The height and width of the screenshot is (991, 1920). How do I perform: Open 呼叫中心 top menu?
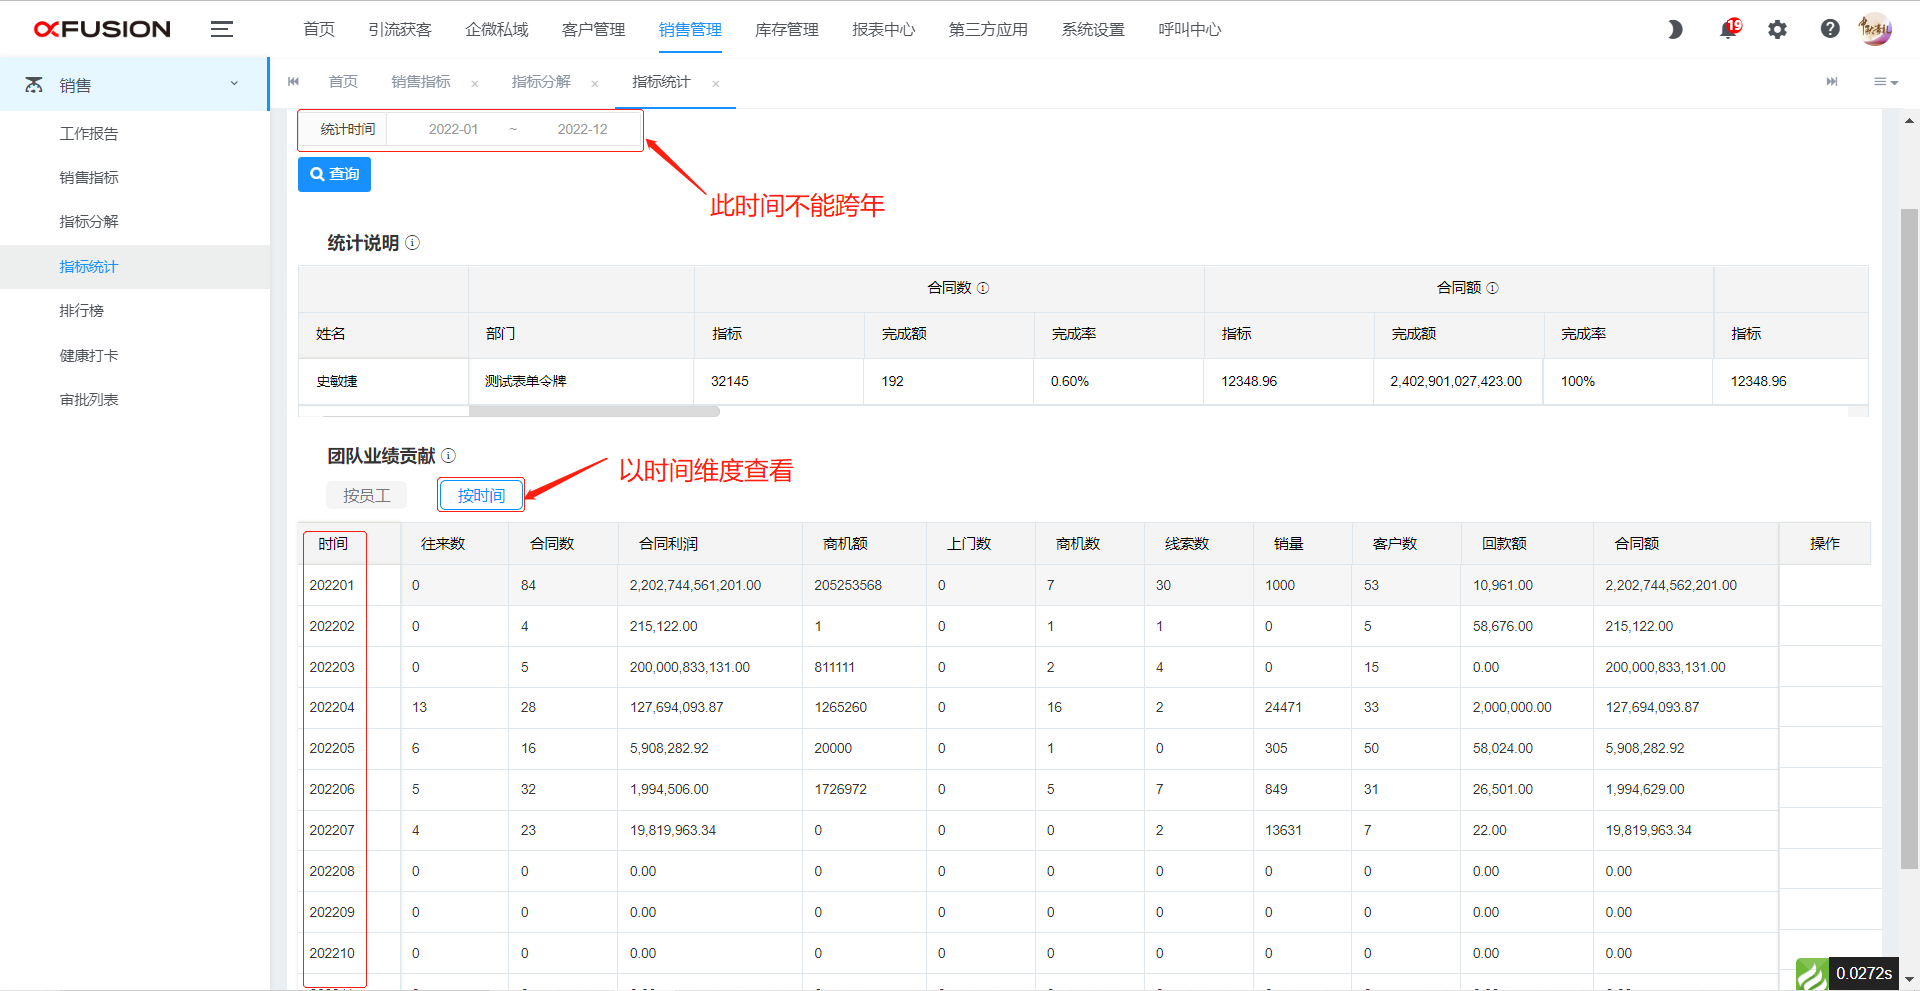coord(1190,30)
